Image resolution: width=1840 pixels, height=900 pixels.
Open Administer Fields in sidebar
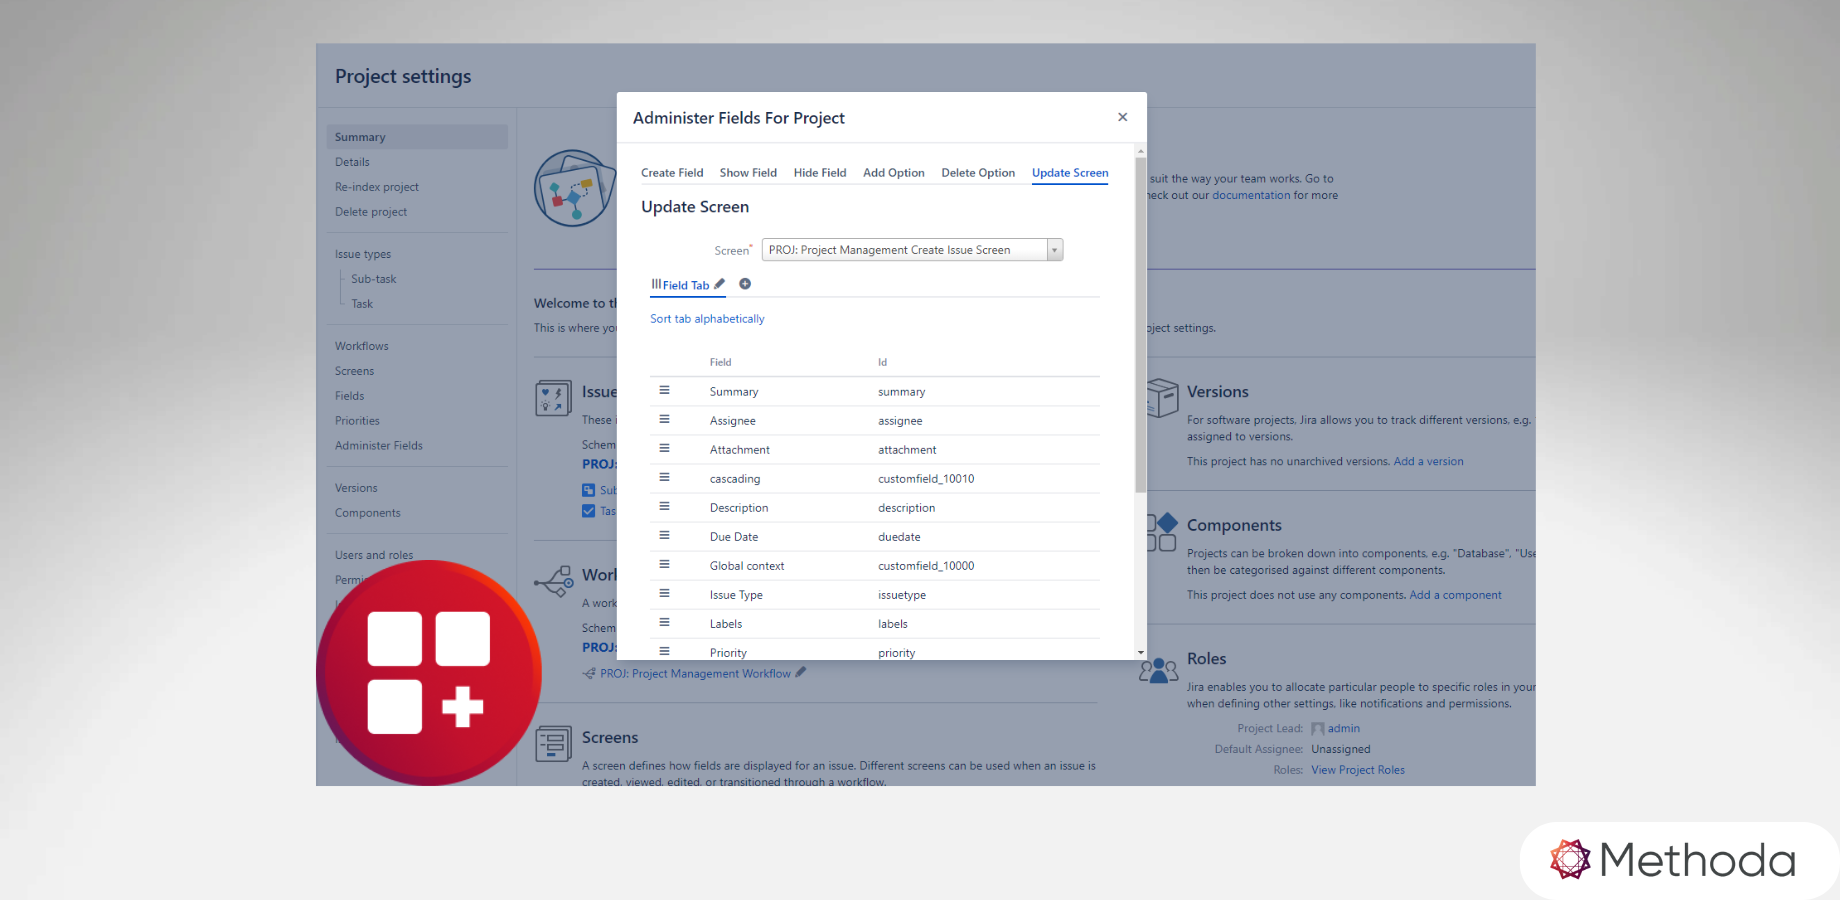379,446
